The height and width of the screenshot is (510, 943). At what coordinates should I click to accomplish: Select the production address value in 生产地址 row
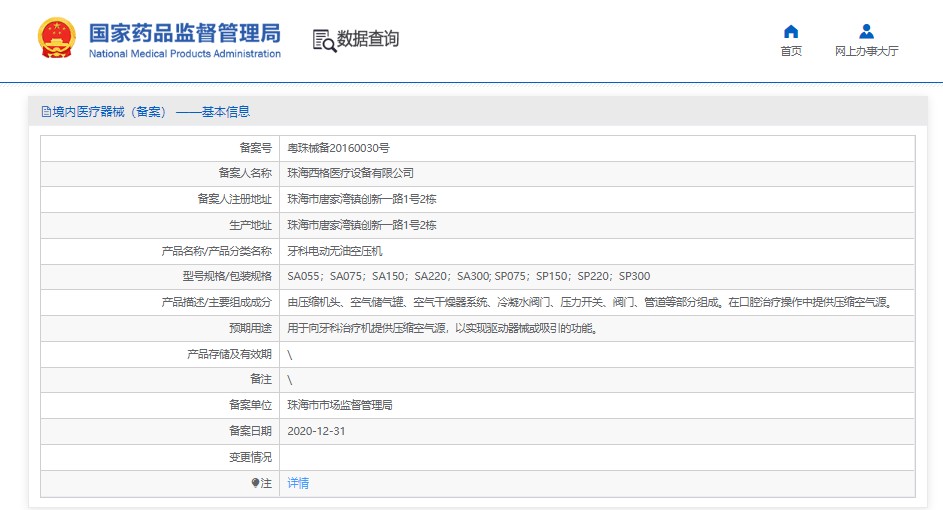[x=361, y=225]
